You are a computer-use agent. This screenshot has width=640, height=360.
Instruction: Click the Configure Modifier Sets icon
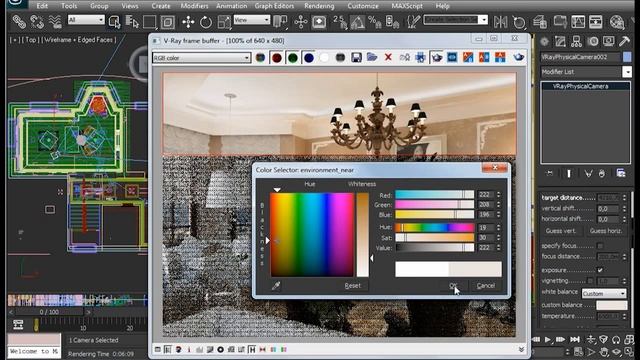[621, 173]
